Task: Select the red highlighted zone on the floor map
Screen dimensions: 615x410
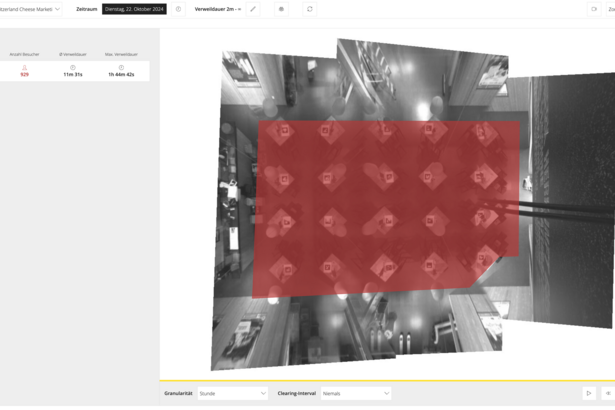Action: click(386, 208)
